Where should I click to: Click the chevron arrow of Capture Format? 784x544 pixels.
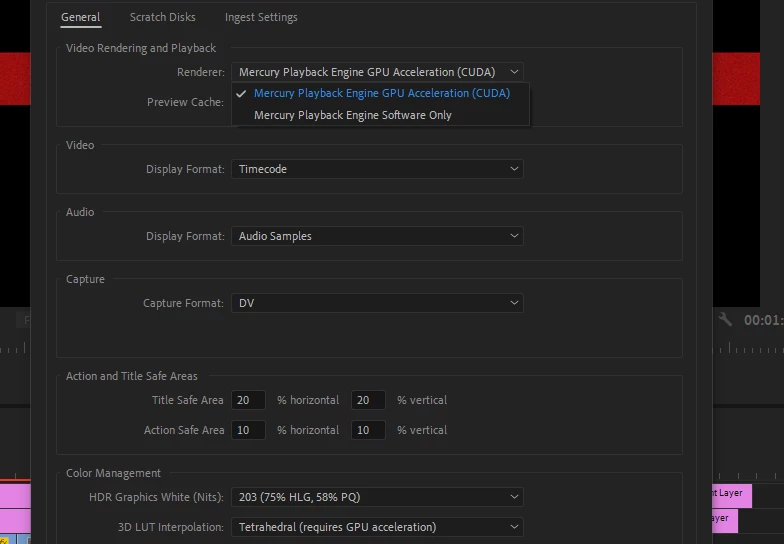tap(514, 303)
